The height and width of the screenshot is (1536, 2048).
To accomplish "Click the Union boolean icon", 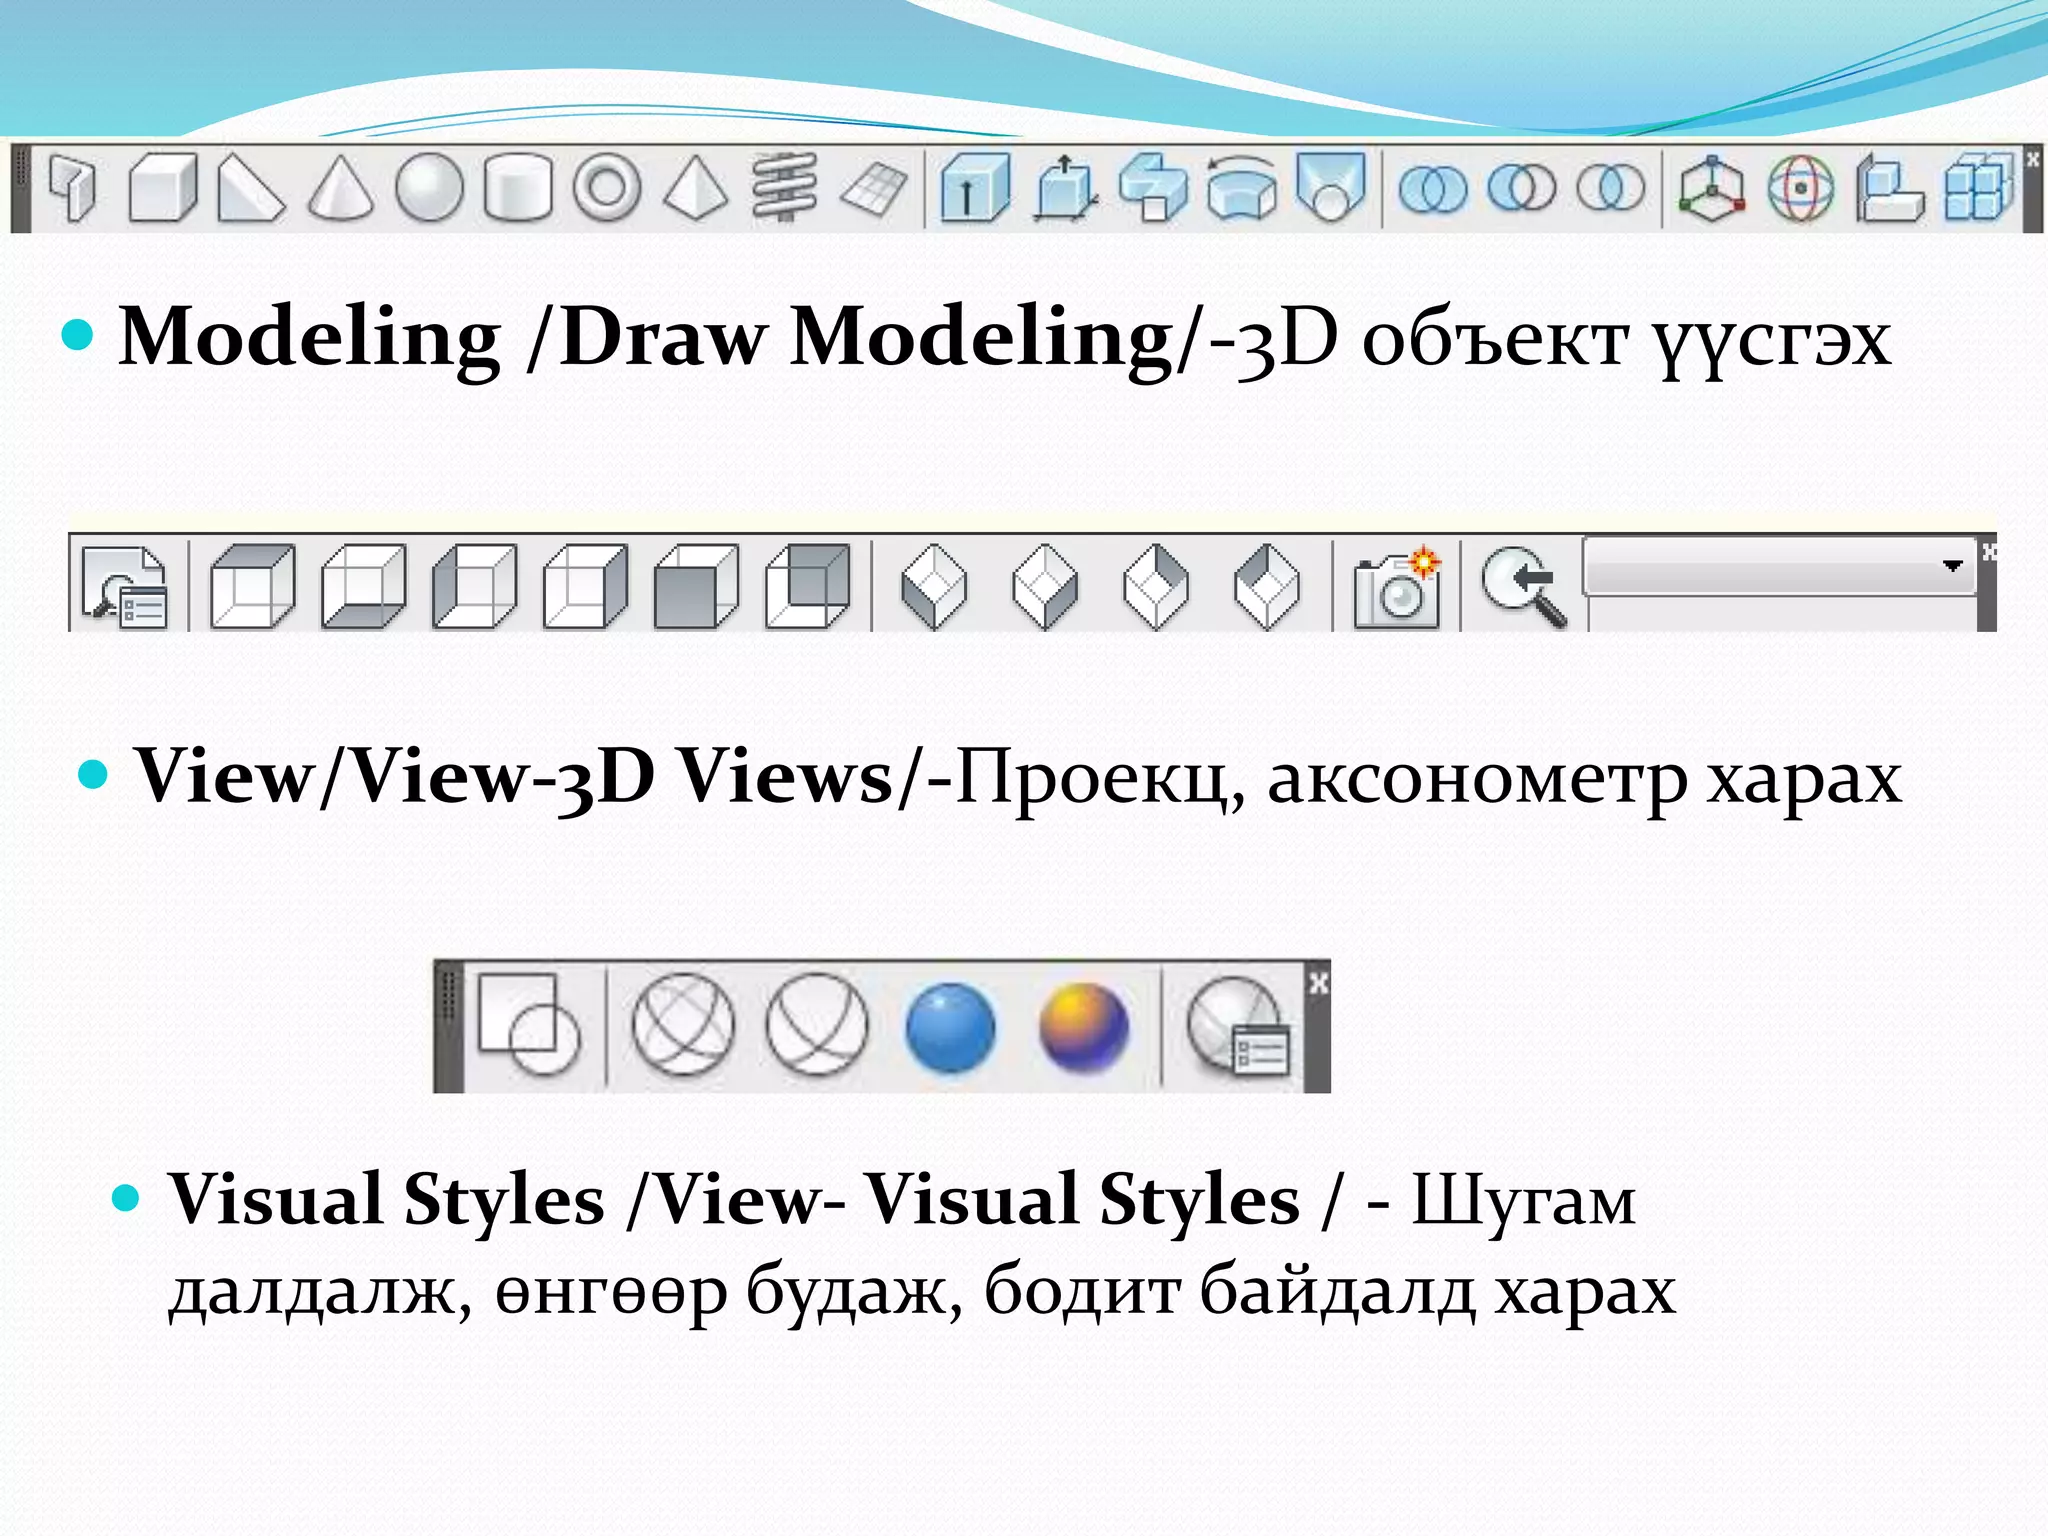I will [x=1432, y=188].
